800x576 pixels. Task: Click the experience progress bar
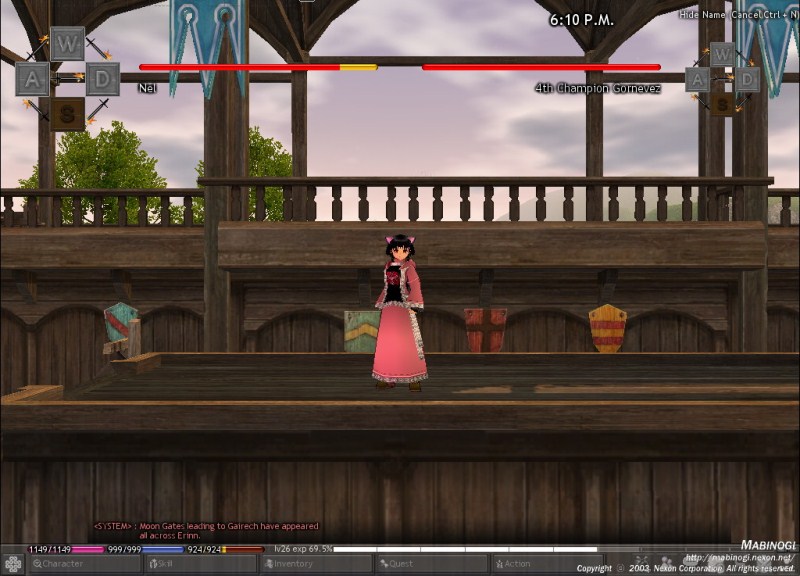[x=465, y=549]
